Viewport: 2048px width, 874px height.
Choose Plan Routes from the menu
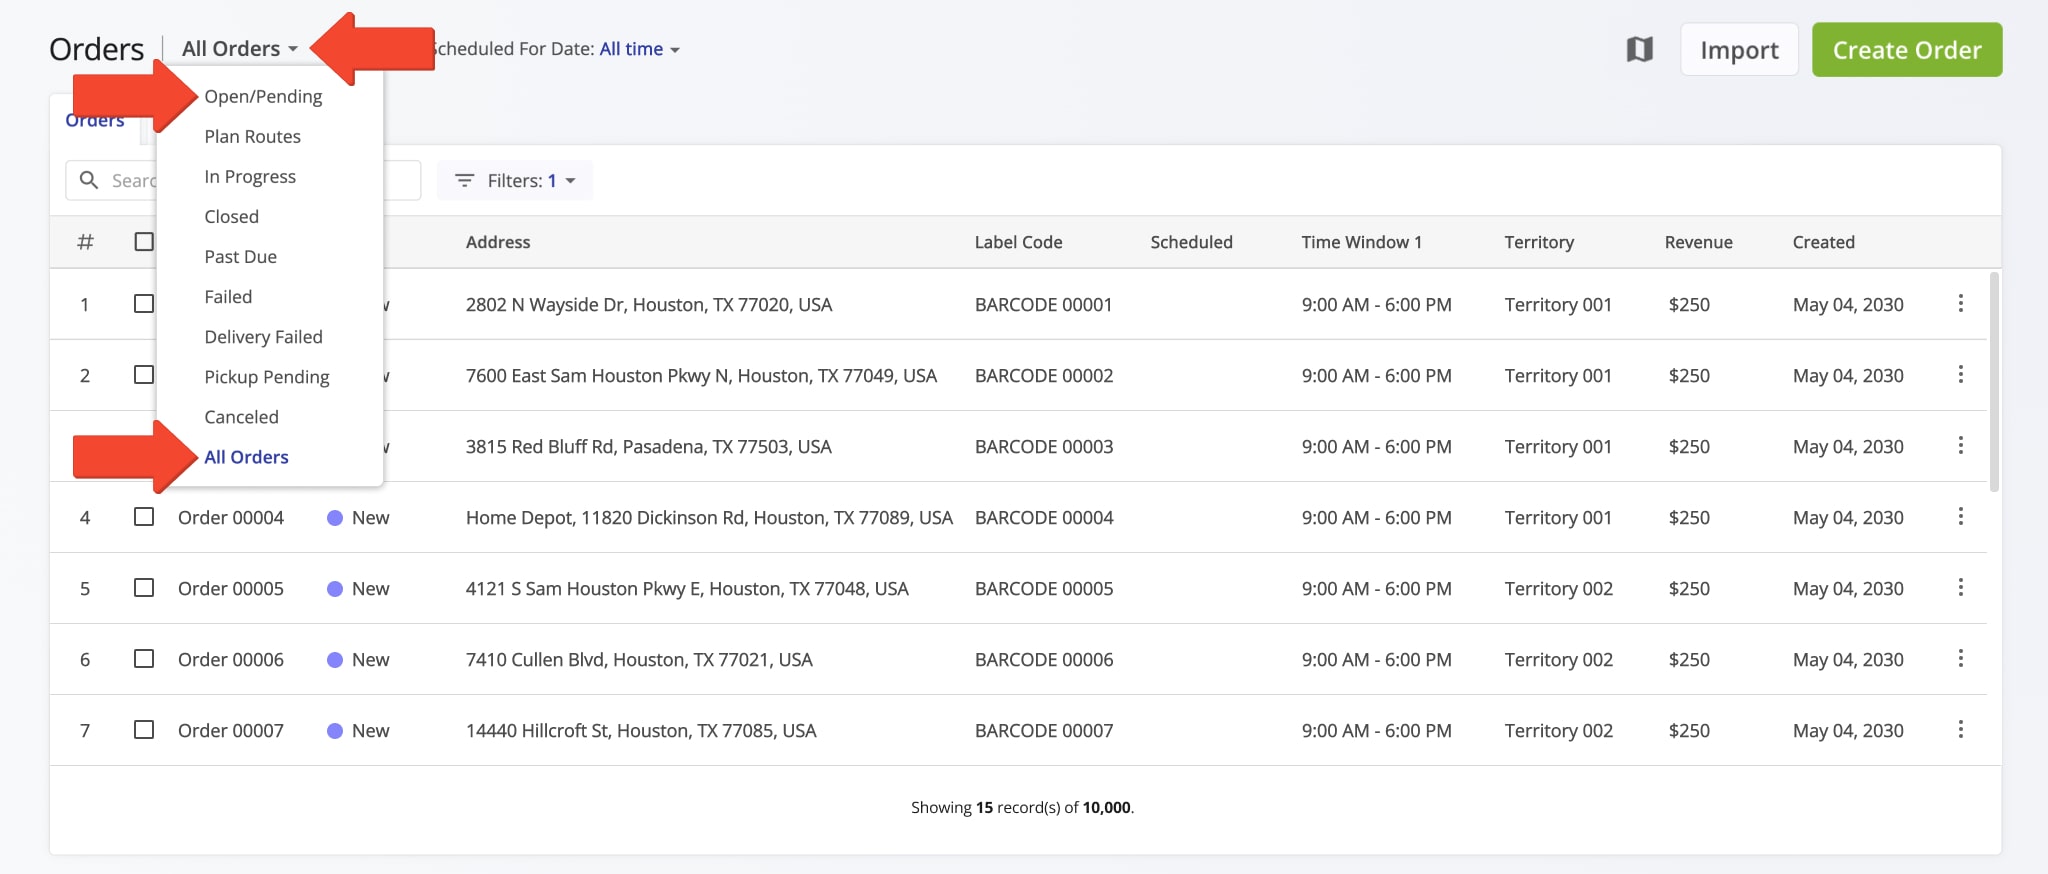pyautogui.click(x=252, y=136)
